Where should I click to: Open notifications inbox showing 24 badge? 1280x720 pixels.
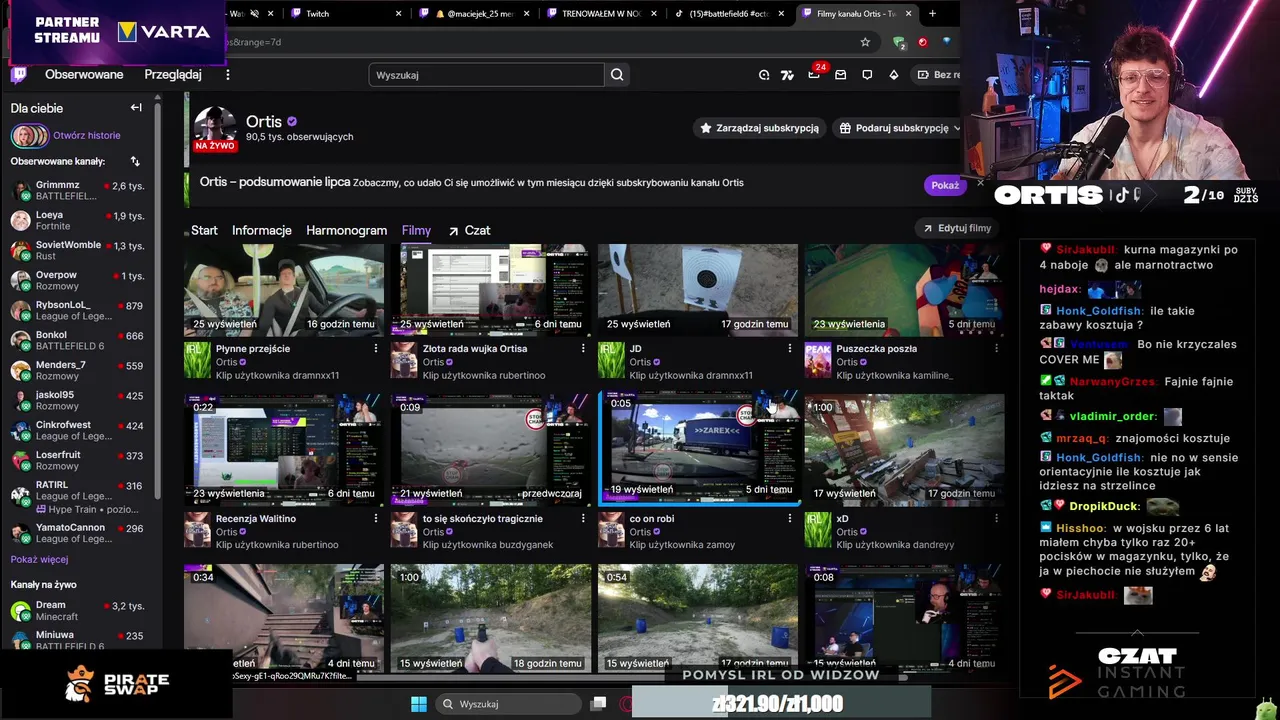(x=815, y=75)
